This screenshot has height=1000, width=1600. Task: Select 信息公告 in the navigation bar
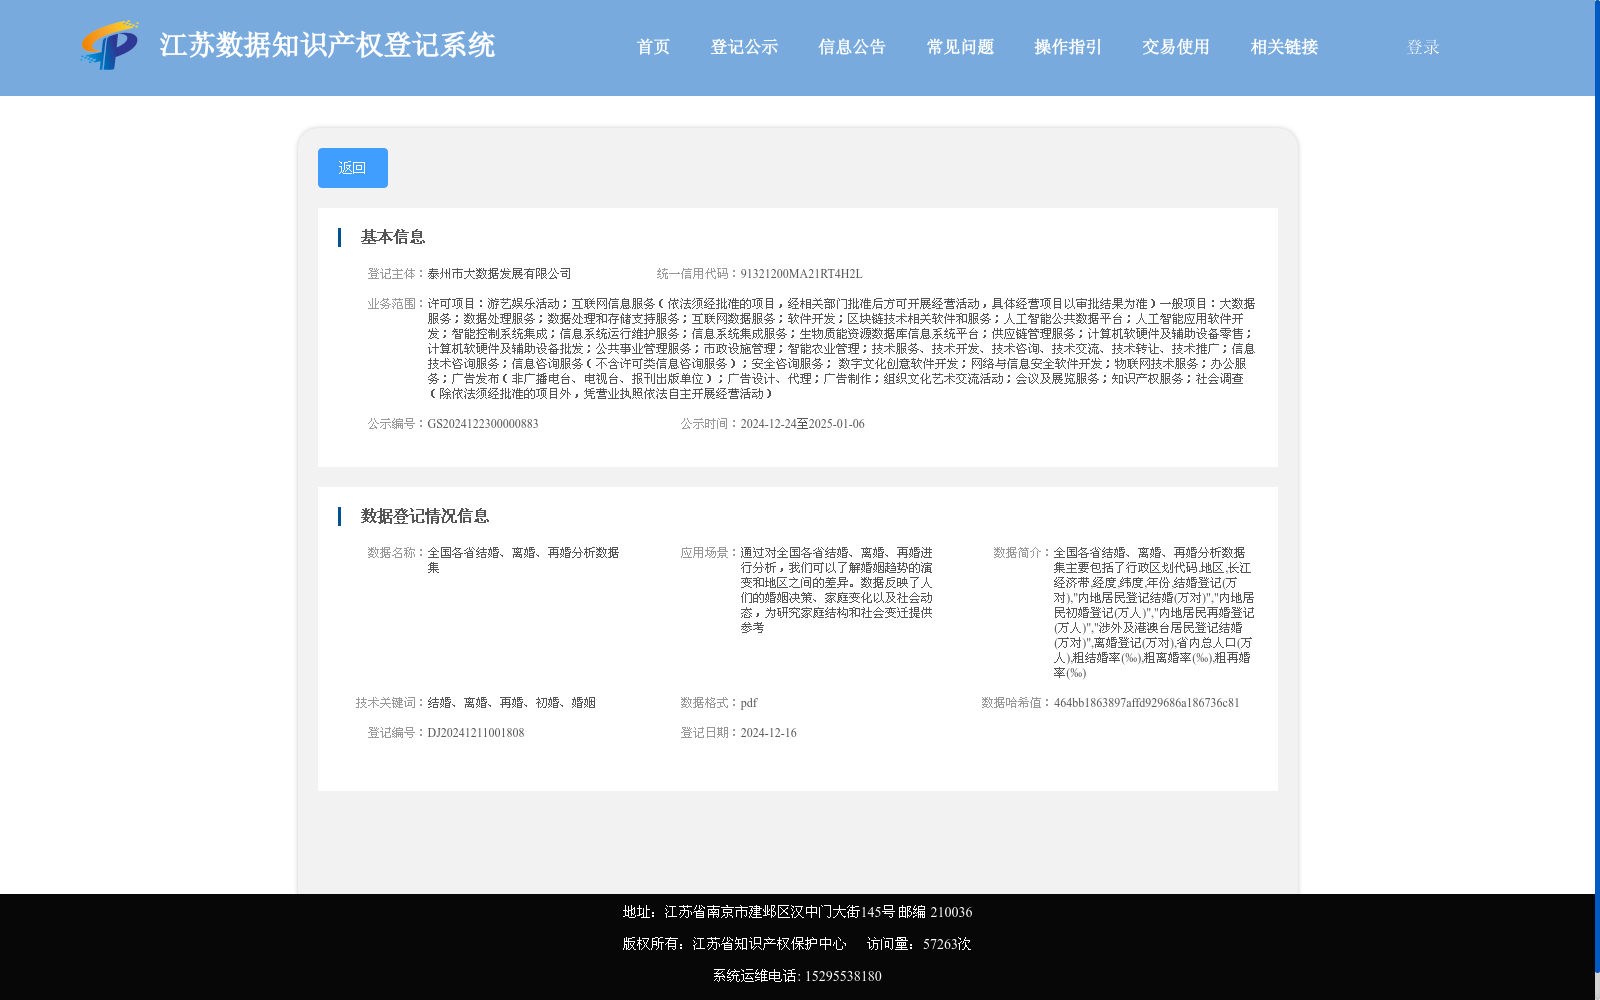[x=851, y=46]
